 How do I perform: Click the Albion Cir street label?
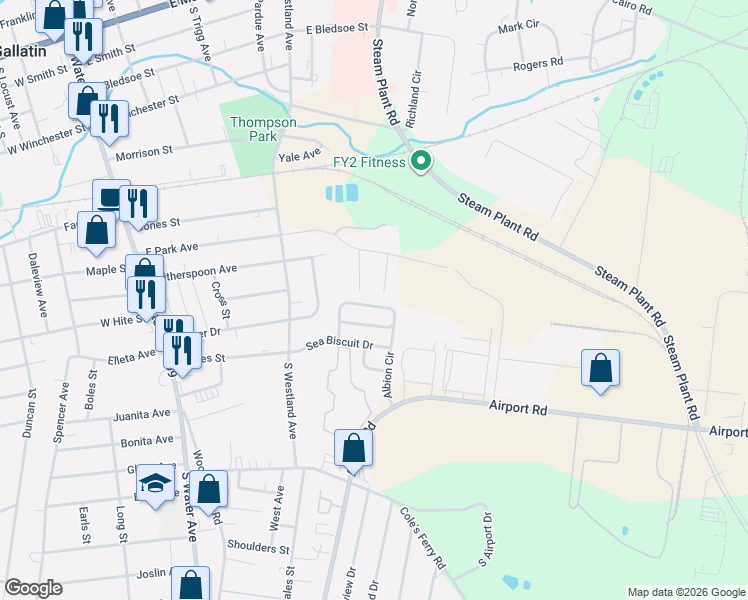(x=388, y=375)
